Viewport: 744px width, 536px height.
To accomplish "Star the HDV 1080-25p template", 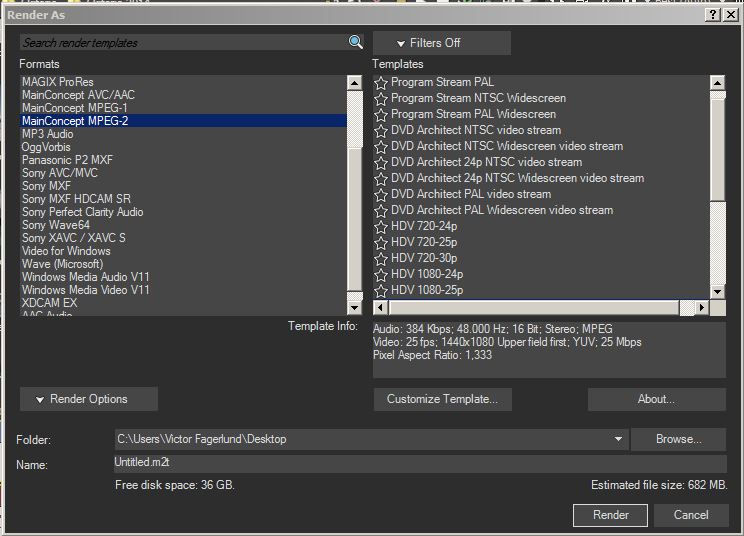I will [381, 291].
